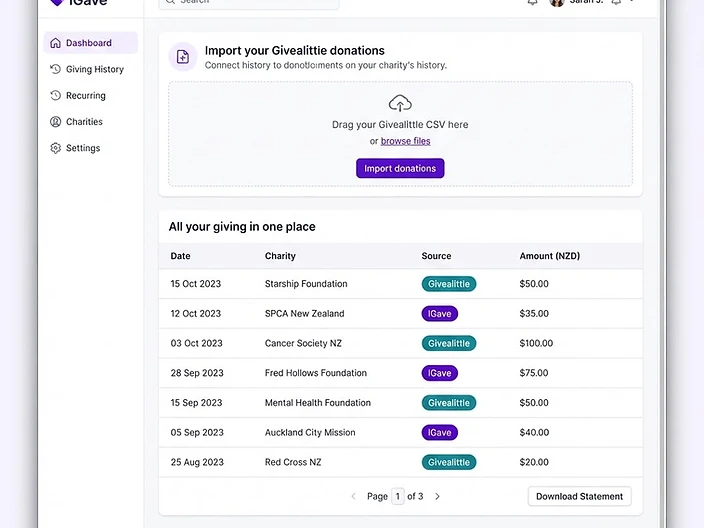Go to Giving History
Viewport: 704px width, 528px height.
90,69
